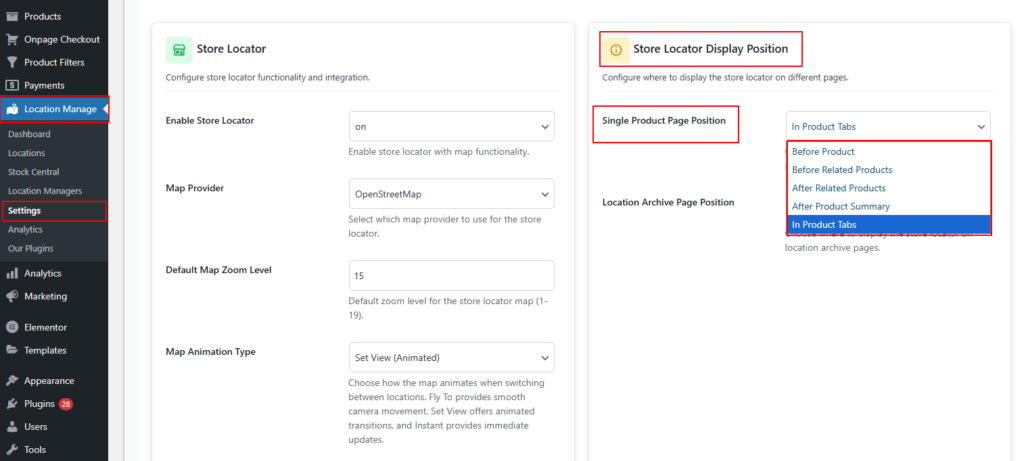1024x461 pixels.
Task: Select the Before Product option
Action: click(823, 152)
